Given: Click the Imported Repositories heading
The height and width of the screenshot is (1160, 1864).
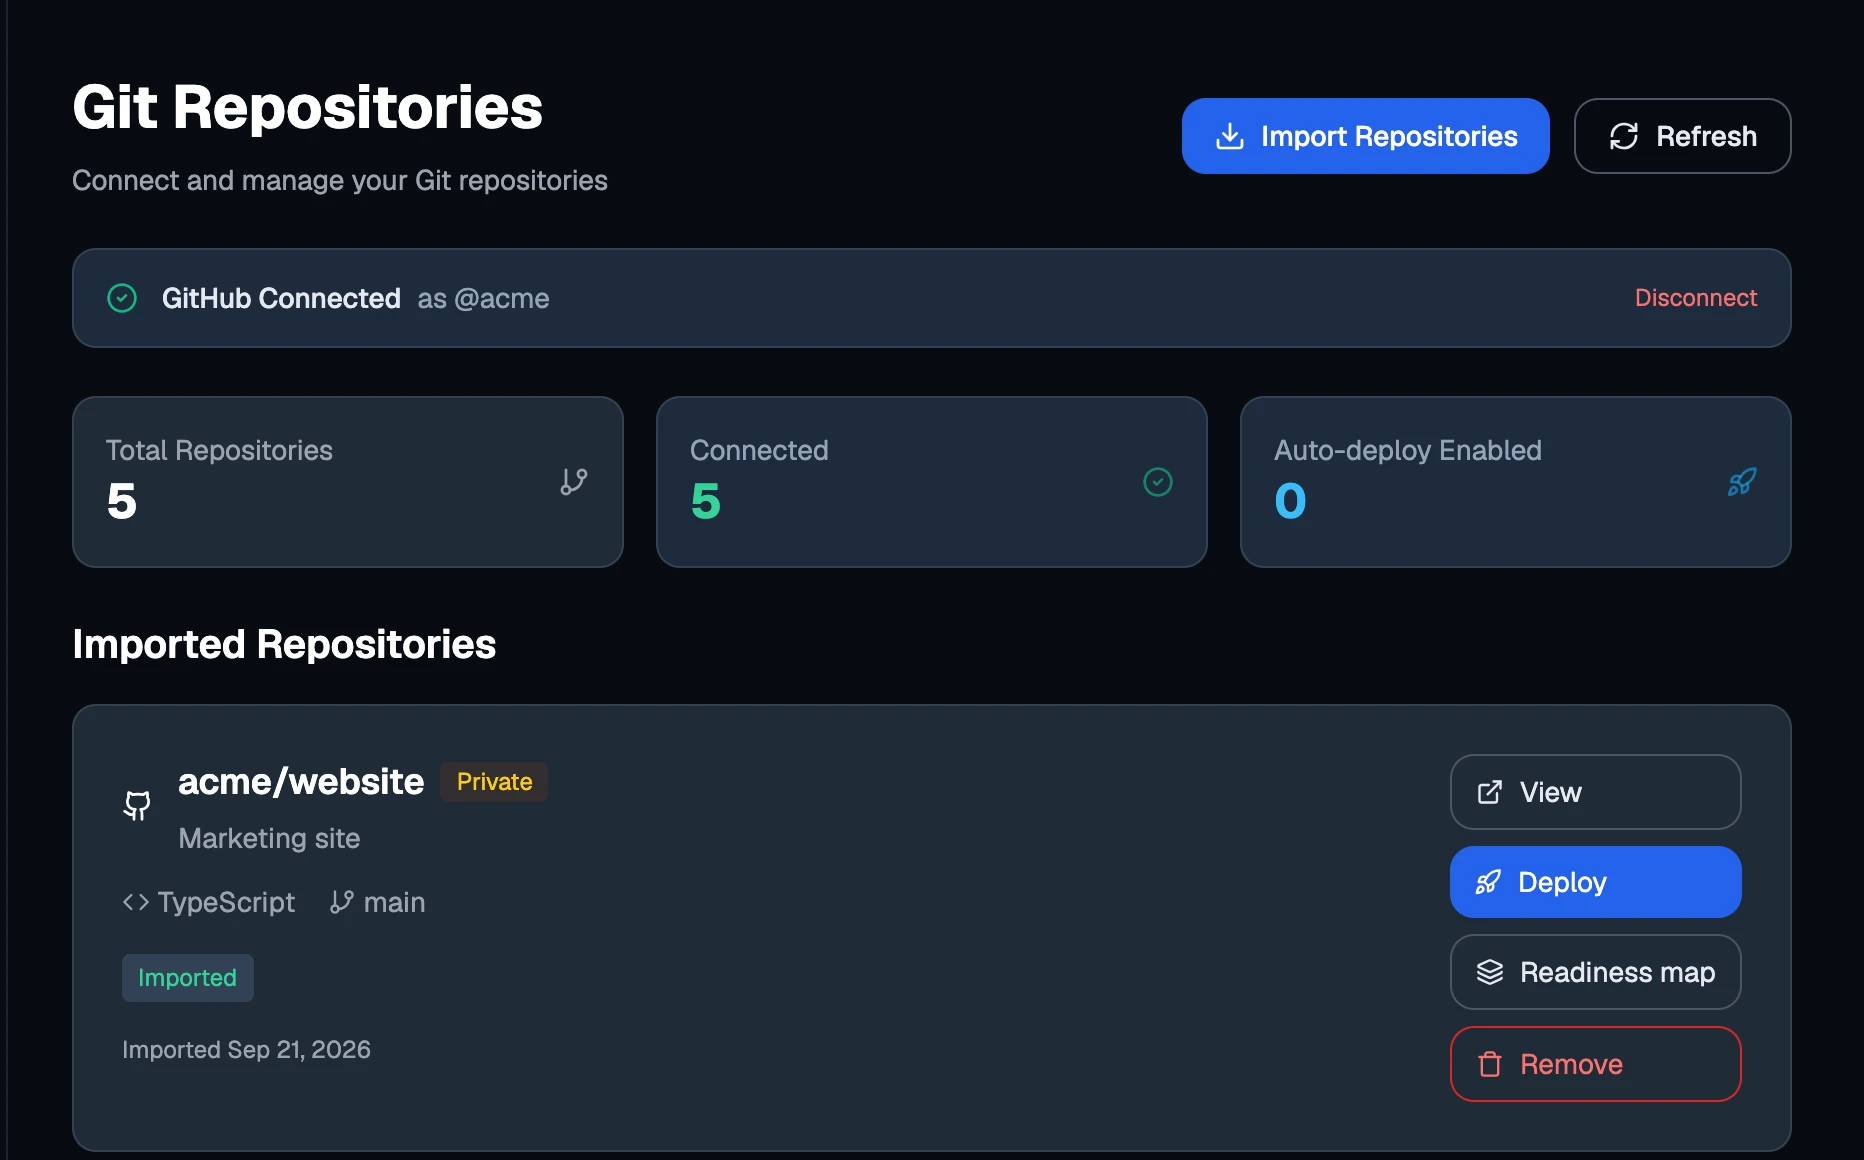Looking at the screenshot, I should [x=284, y=644].
